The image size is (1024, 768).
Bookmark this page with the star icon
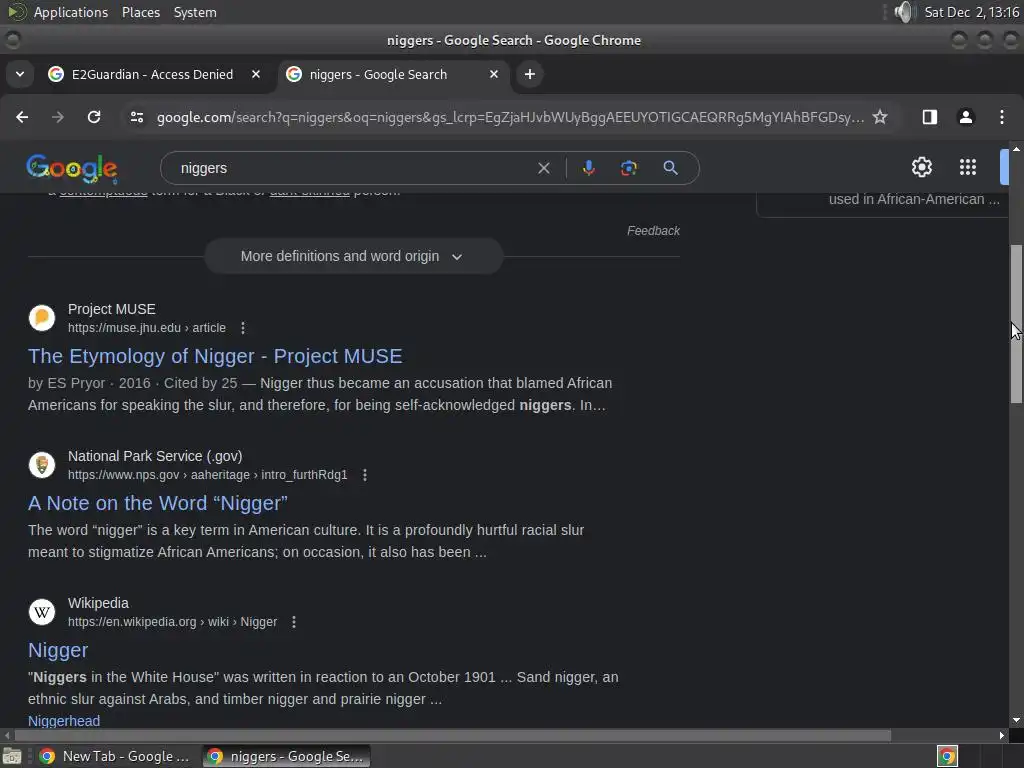[880, 117]
